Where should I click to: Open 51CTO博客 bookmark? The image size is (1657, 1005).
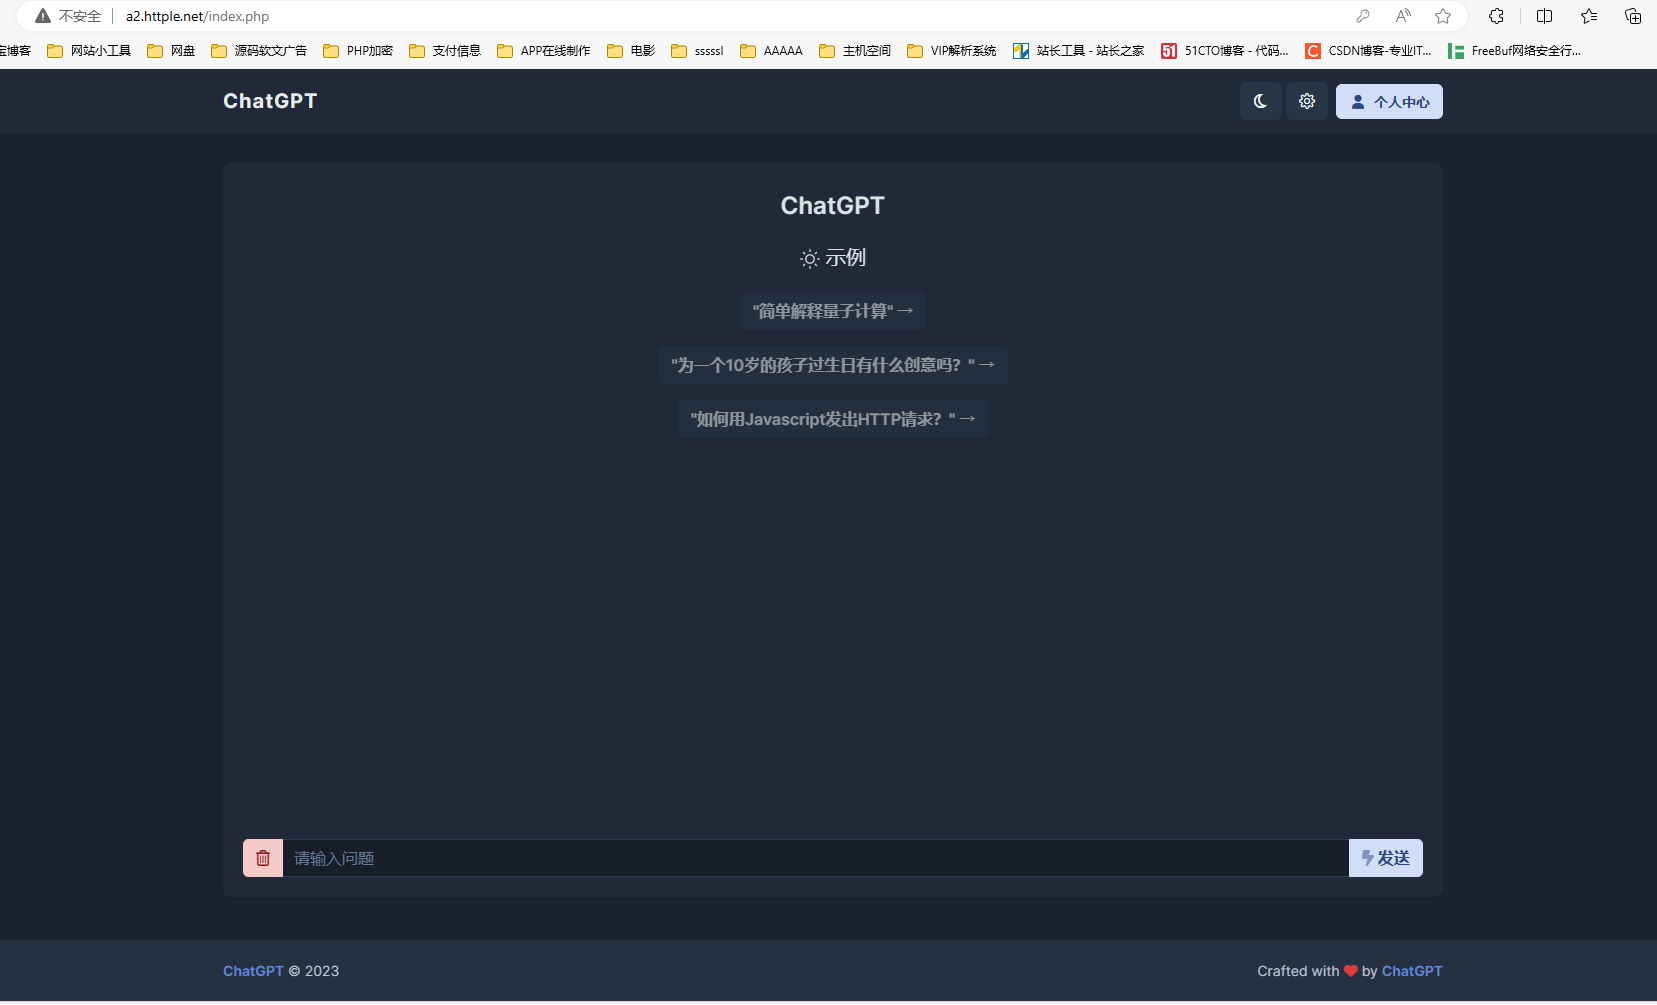pos(1225,51)
